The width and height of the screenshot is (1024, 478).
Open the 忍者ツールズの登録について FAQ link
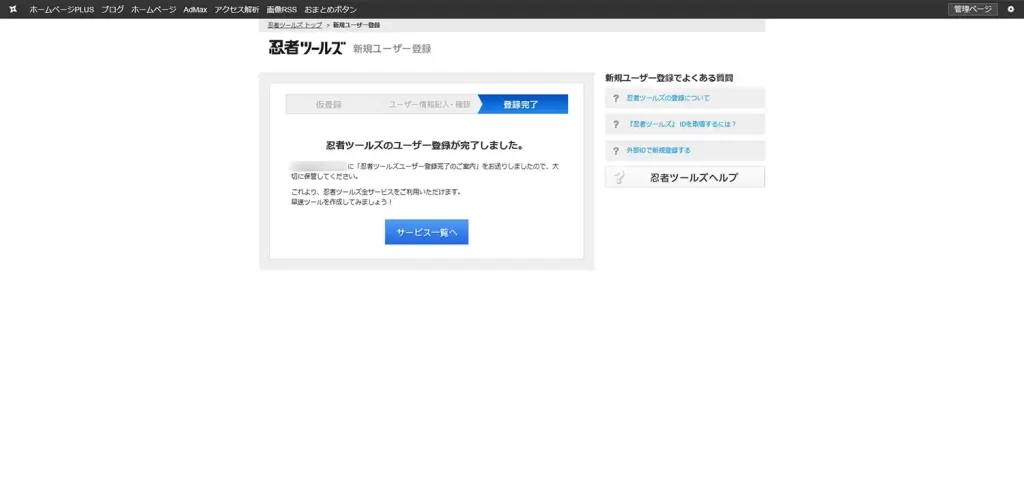668,98
